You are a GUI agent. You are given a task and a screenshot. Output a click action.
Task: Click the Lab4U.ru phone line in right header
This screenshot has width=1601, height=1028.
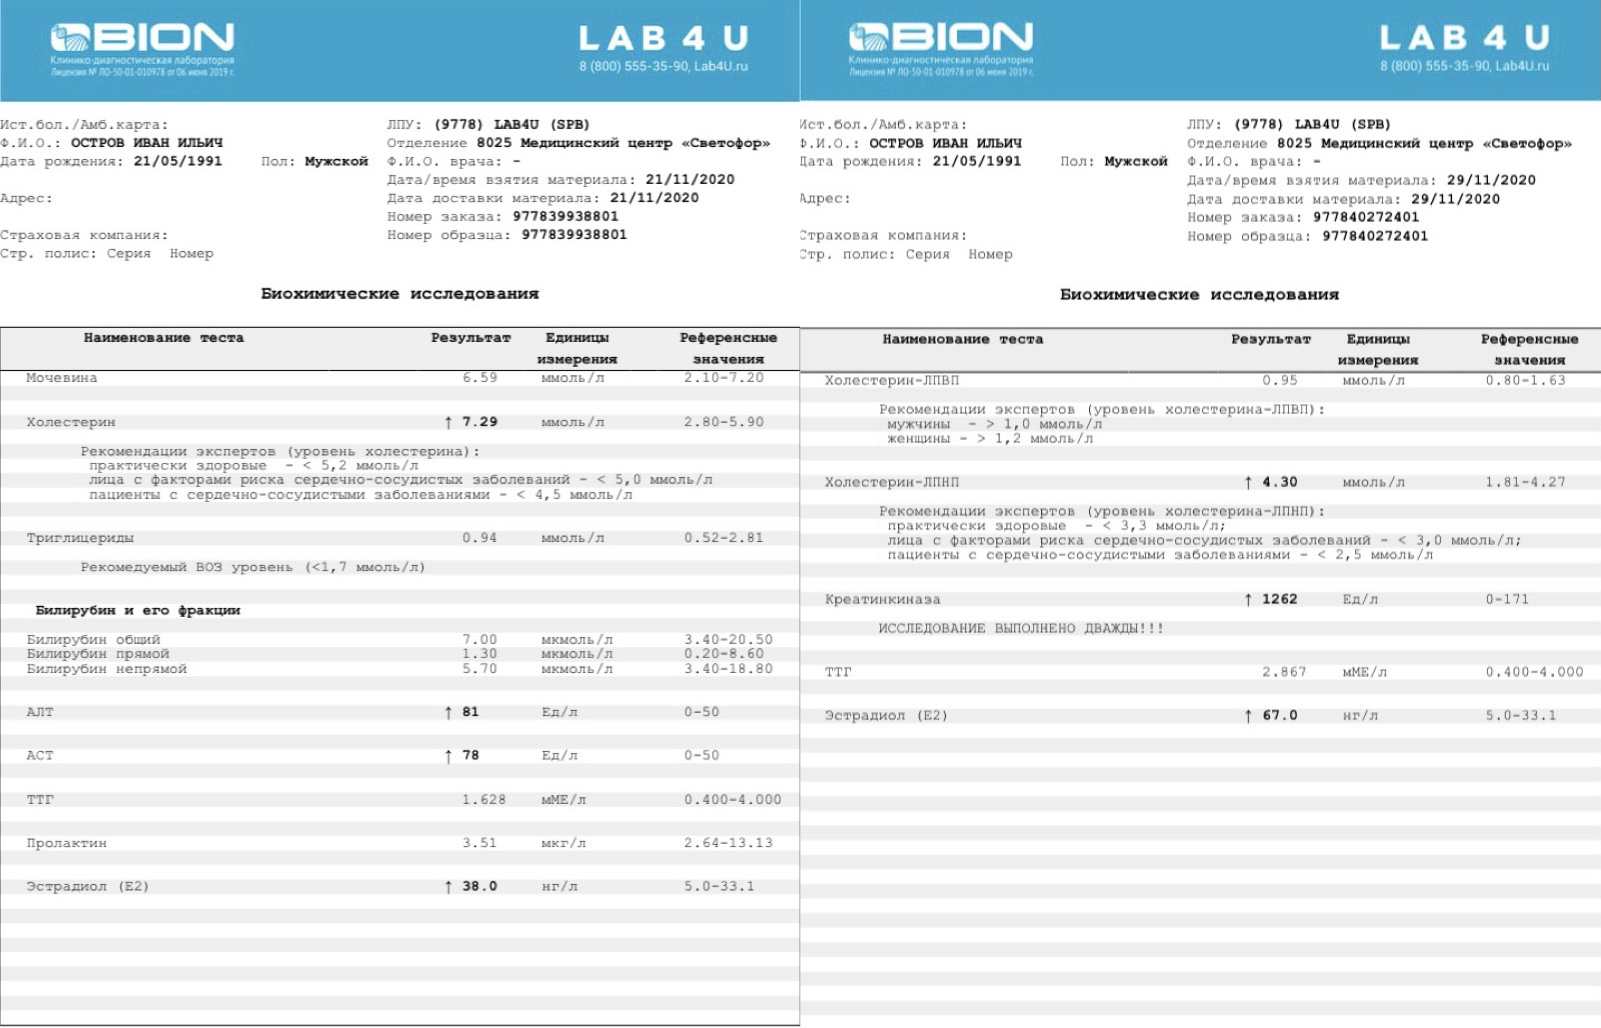coord(1464,66)
